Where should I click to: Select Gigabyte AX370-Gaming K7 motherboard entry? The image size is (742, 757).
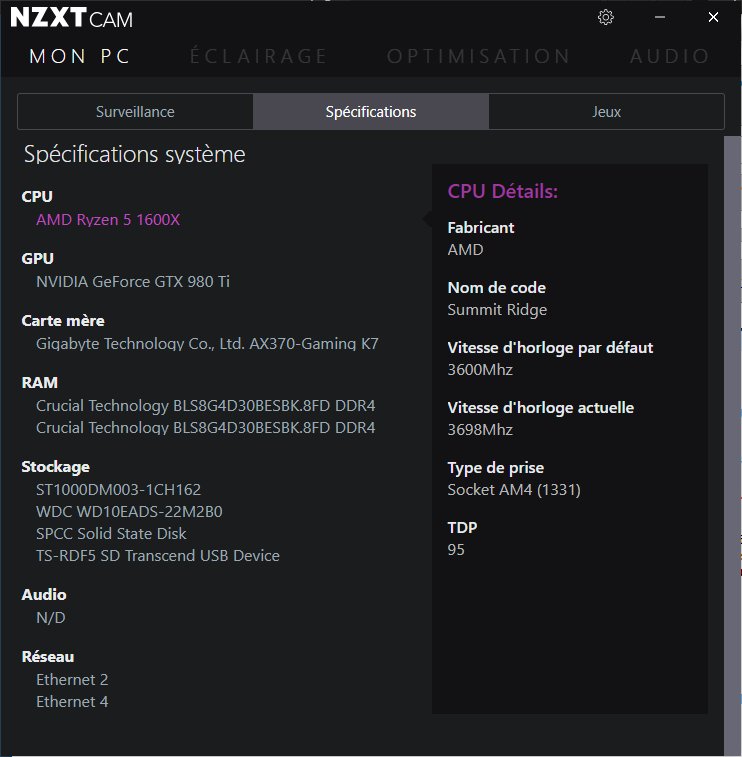(207, 344)
